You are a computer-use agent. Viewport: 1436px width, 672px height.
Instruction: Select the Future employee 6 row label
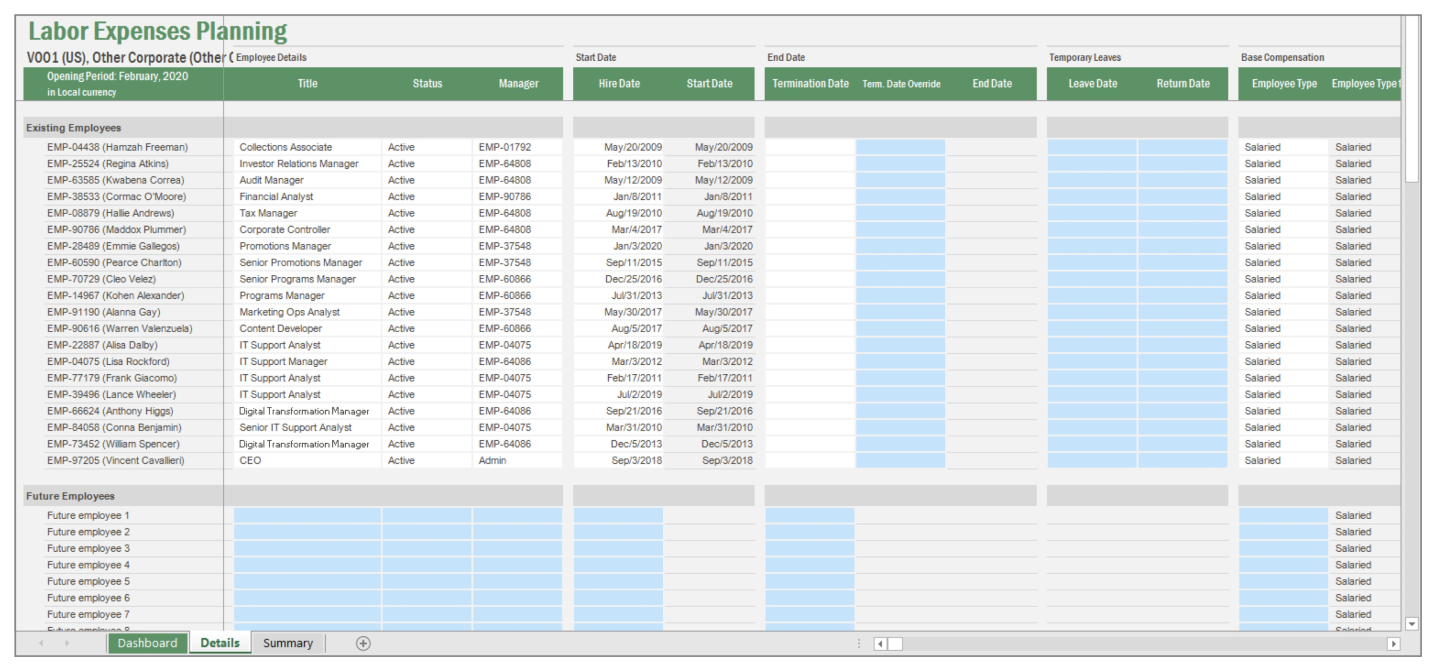point(88,598)
